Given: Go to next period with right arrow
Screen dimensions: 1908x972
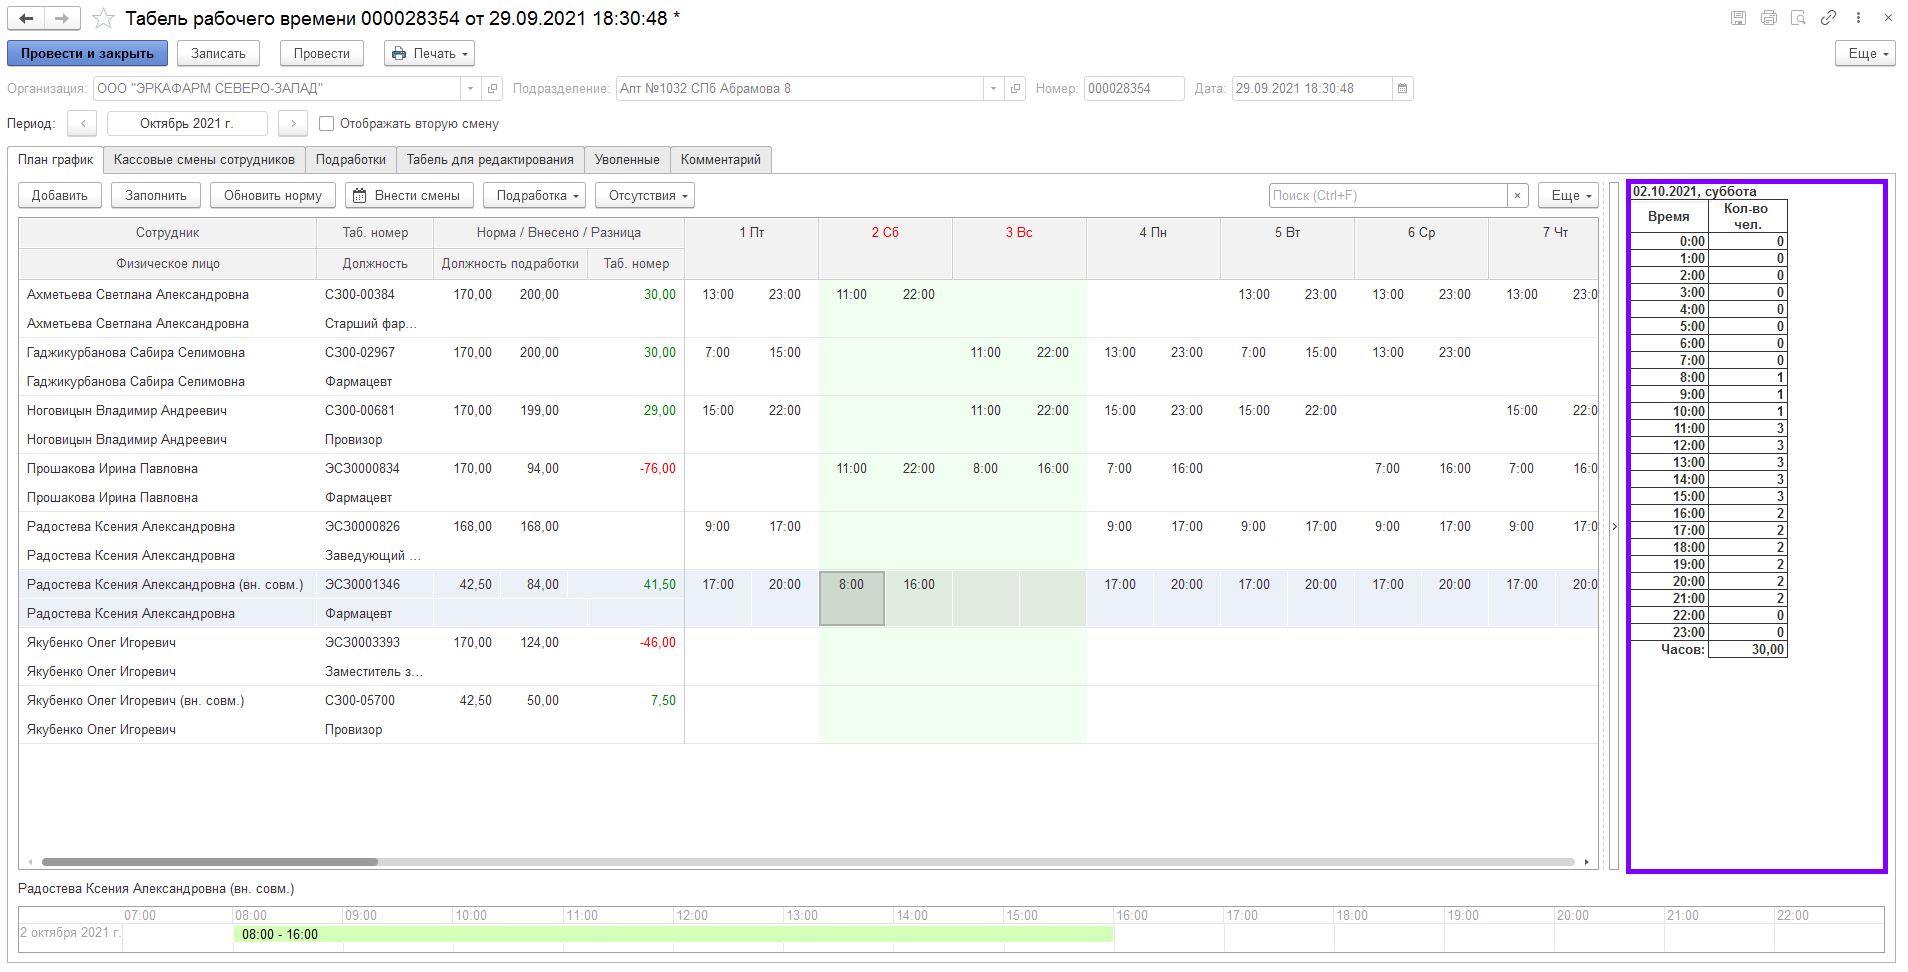Looking at the screenshot, I should point(292,124).
